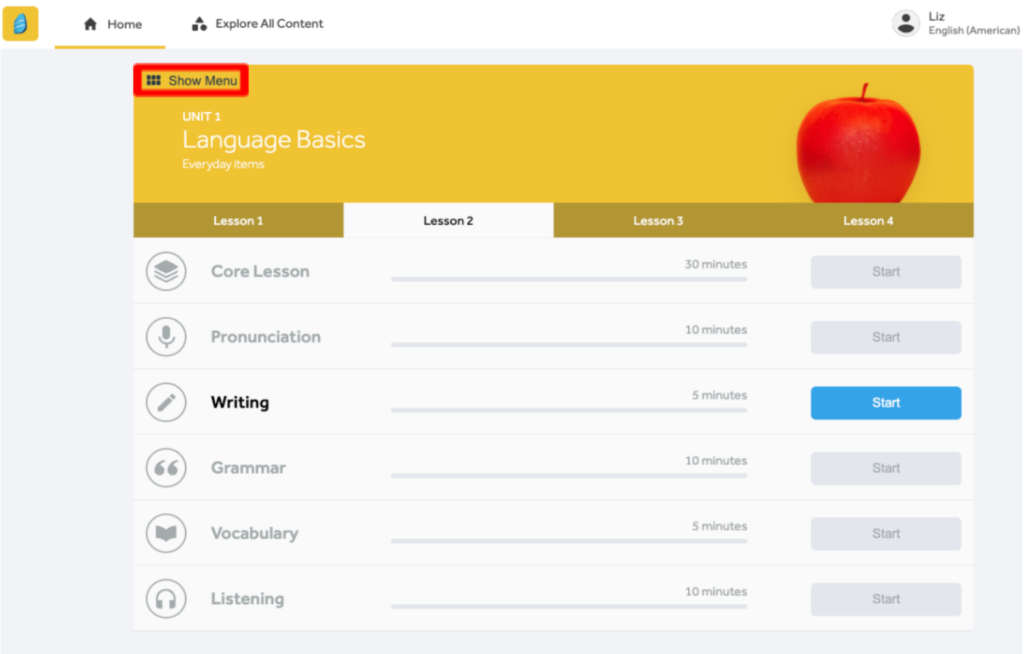1024x654 pixels.
Task: Start the Pronunciation activity
Action: point(886,337)
